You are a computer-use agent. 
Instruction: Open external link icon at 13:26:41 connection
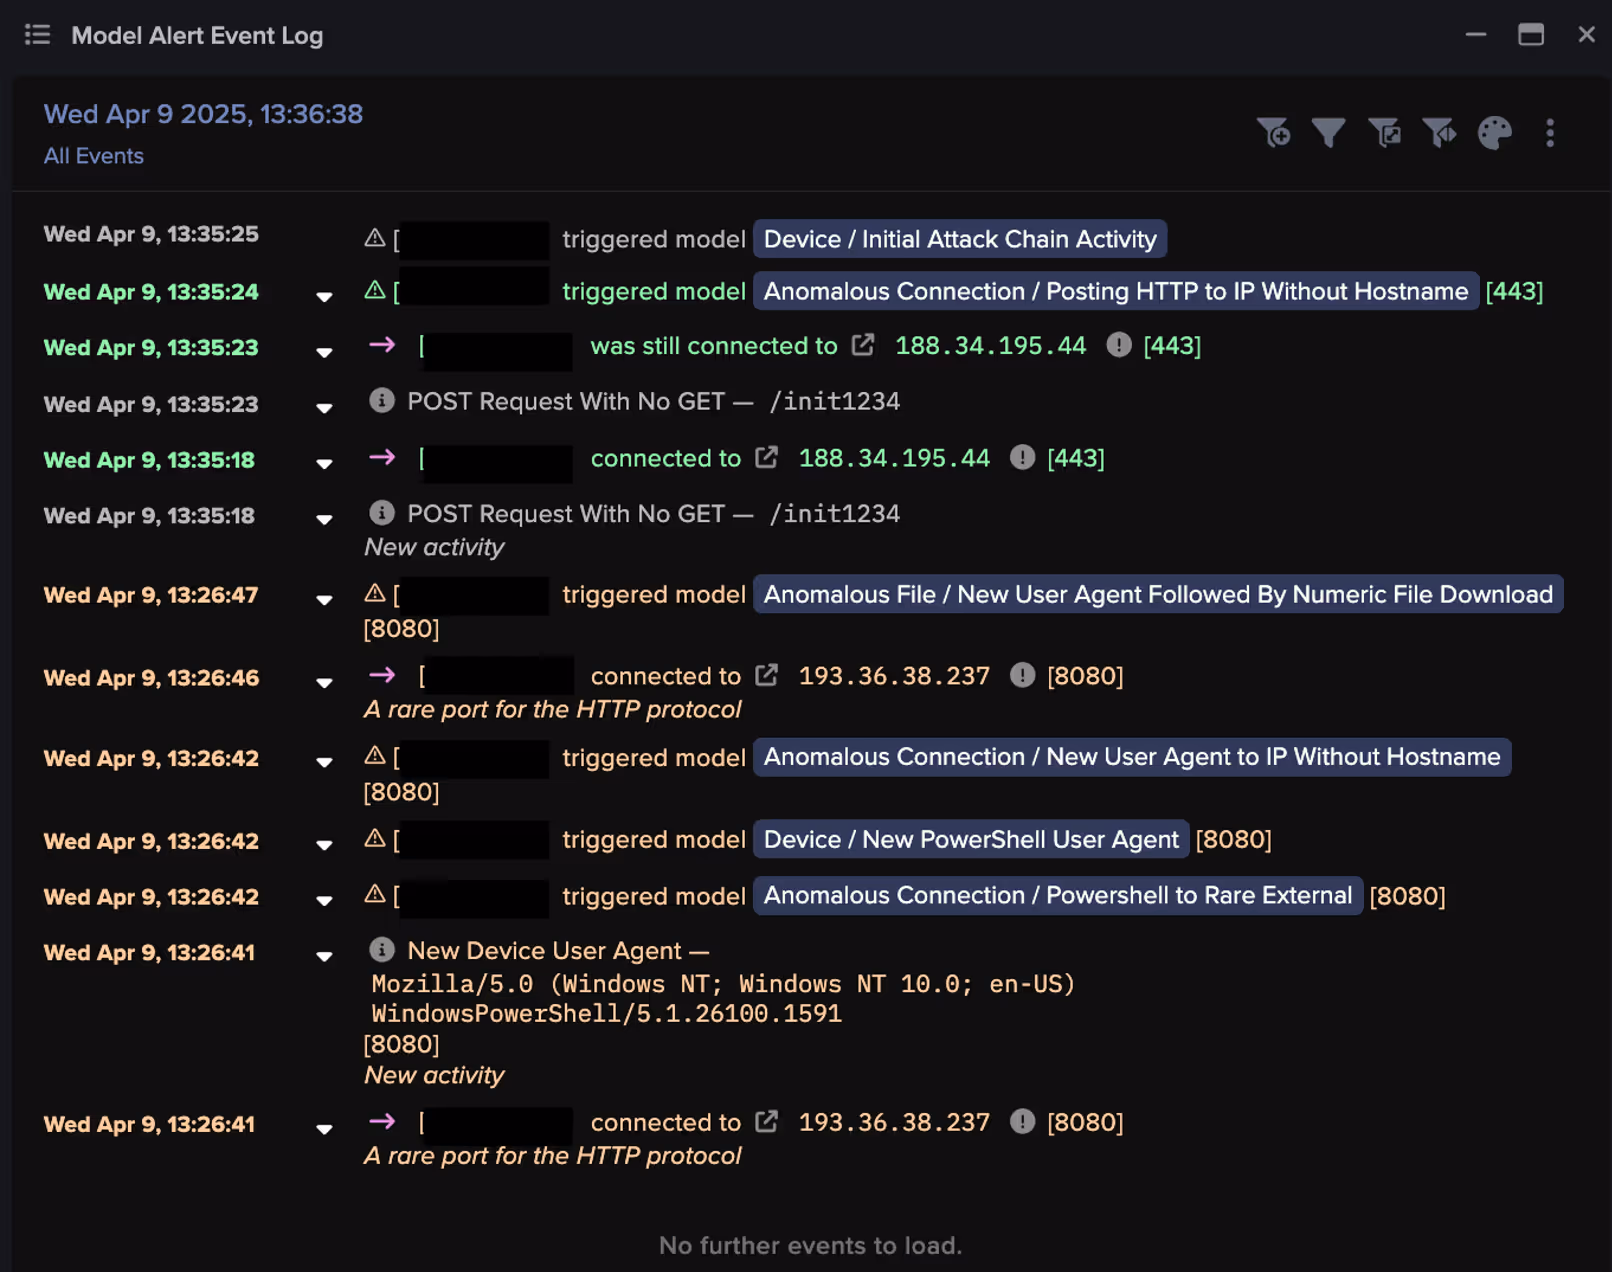click(x=767, y=1121)
